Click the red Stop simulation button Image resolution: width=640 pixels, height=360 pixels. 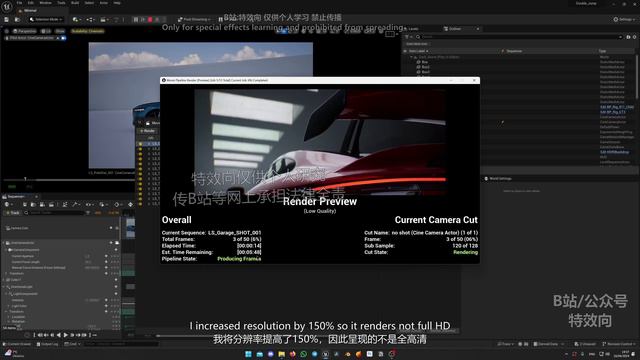(x=150, y=20)
